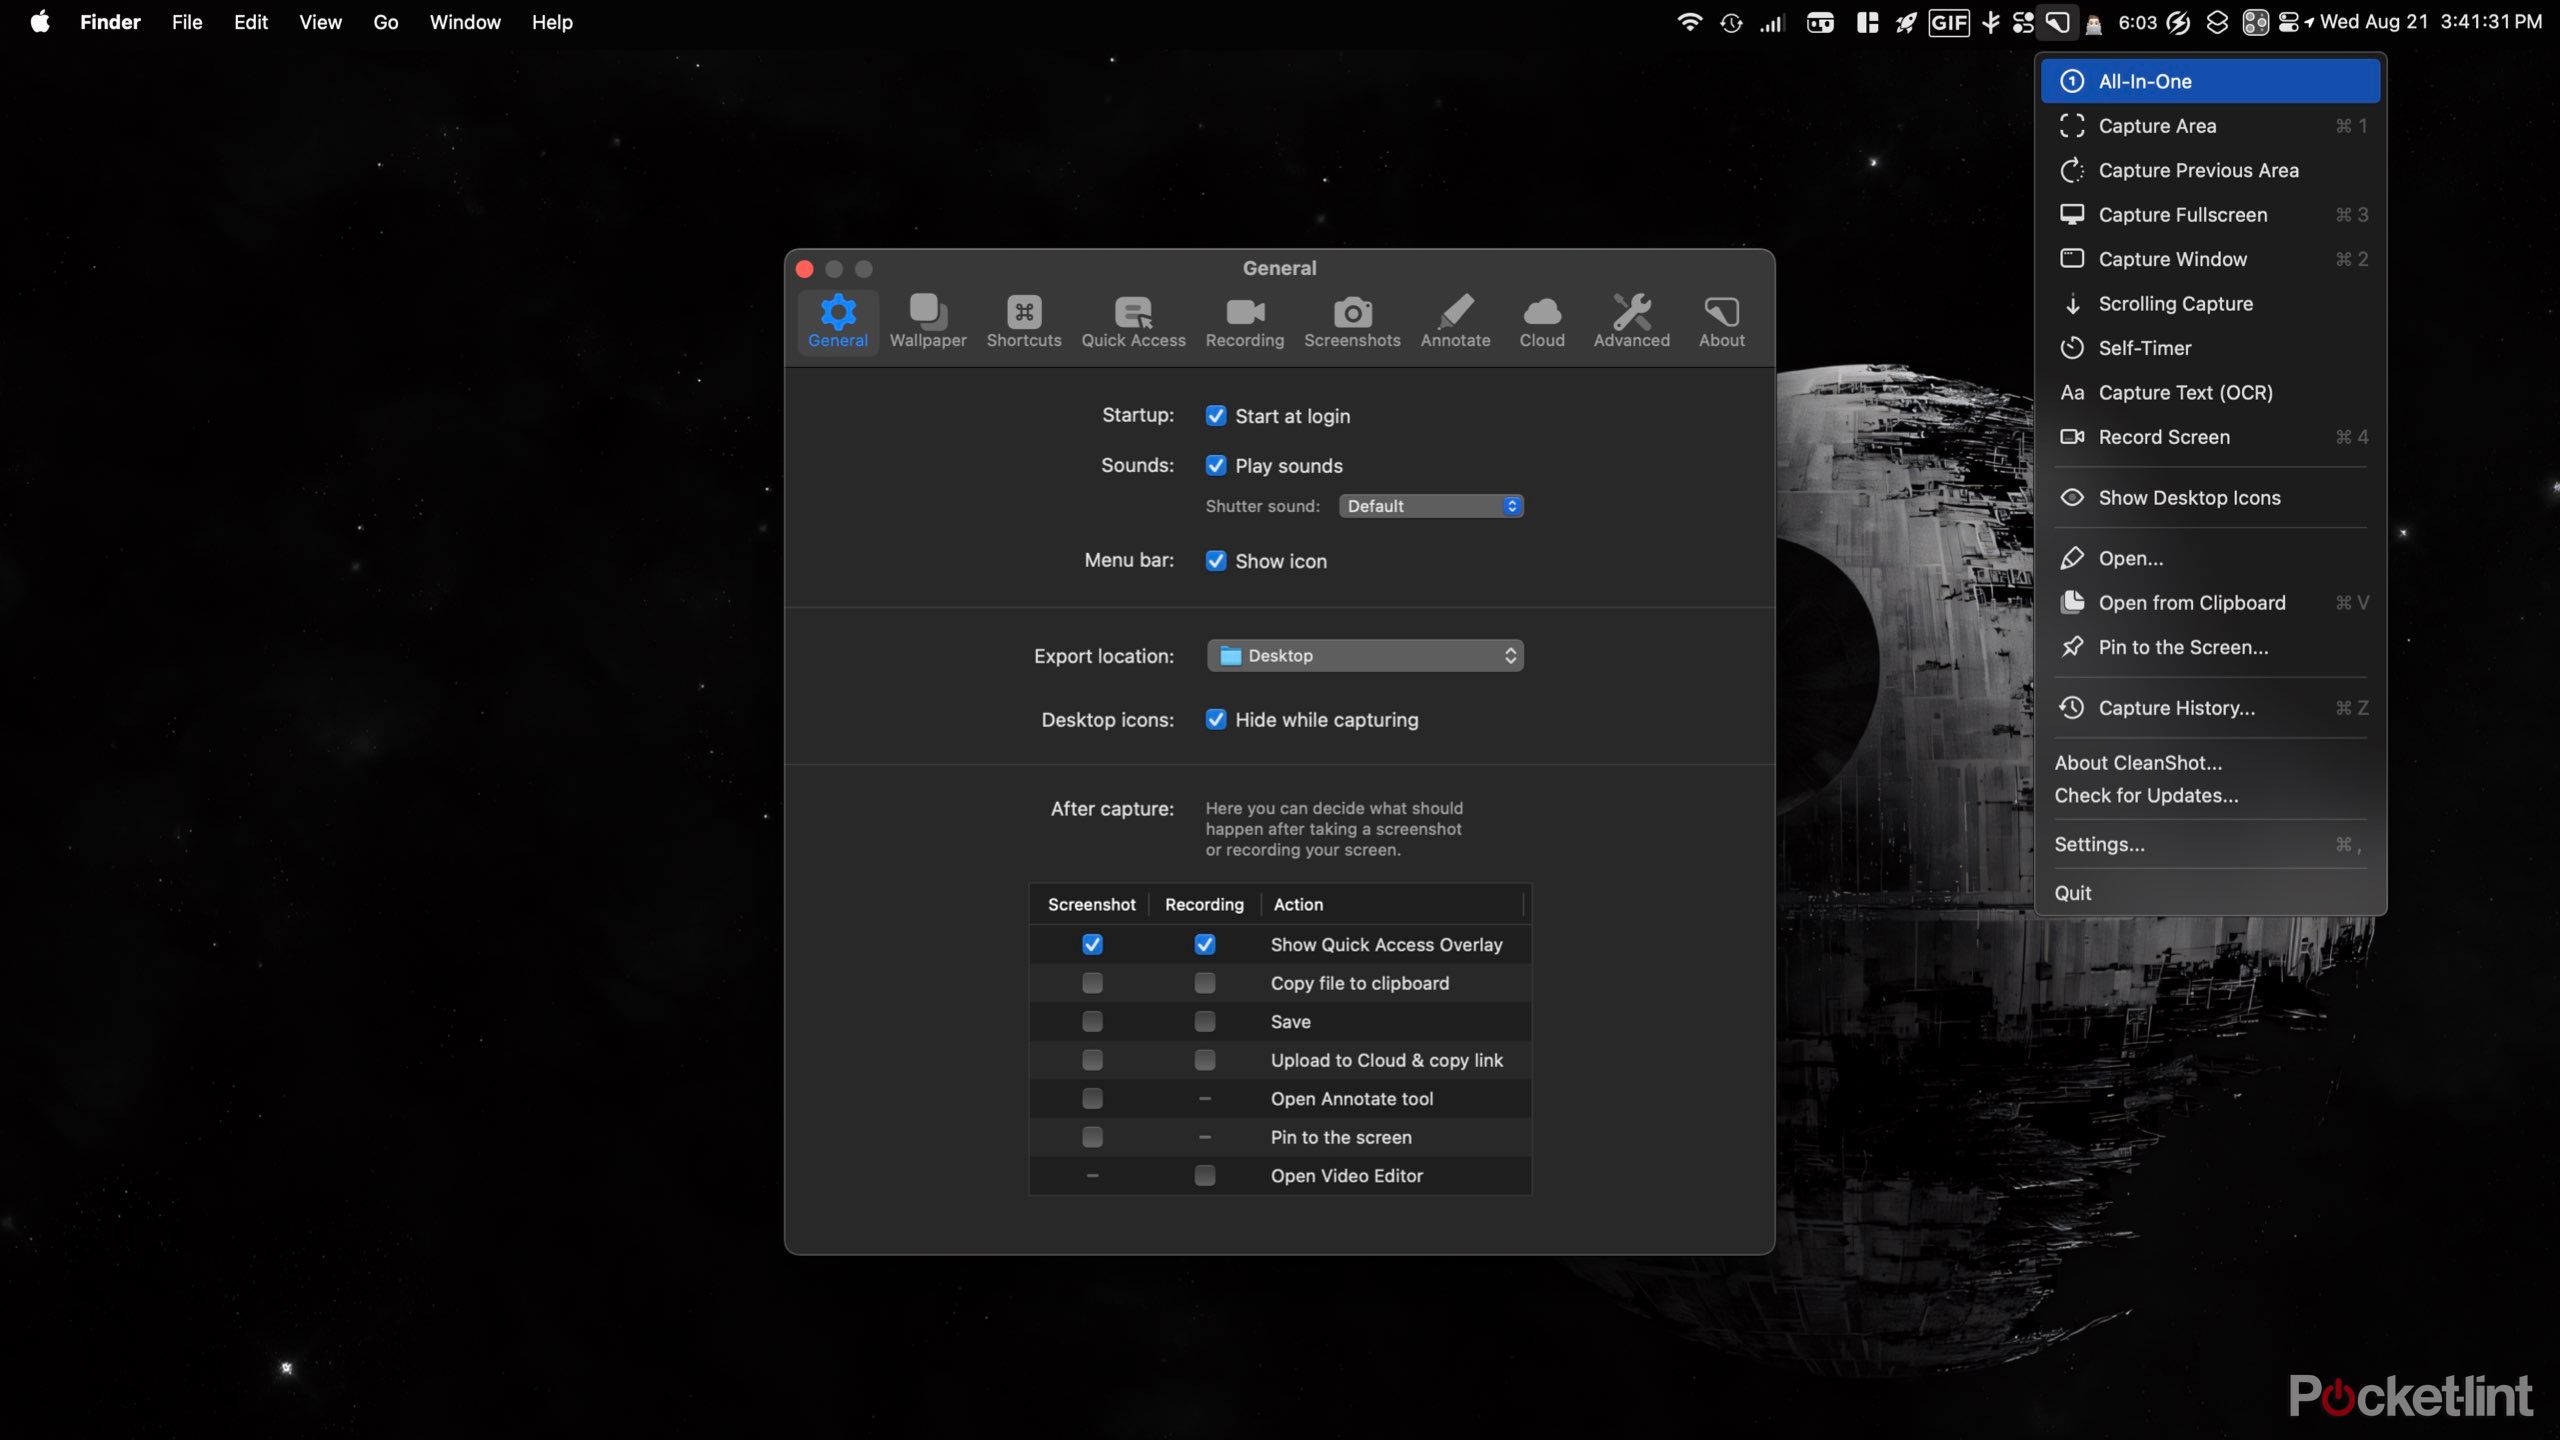Enable Screenshot checkbox for Open Annotate tool
Screen dimensions: 2560x1440
pyautogui.click(x=1092, y=1099)
